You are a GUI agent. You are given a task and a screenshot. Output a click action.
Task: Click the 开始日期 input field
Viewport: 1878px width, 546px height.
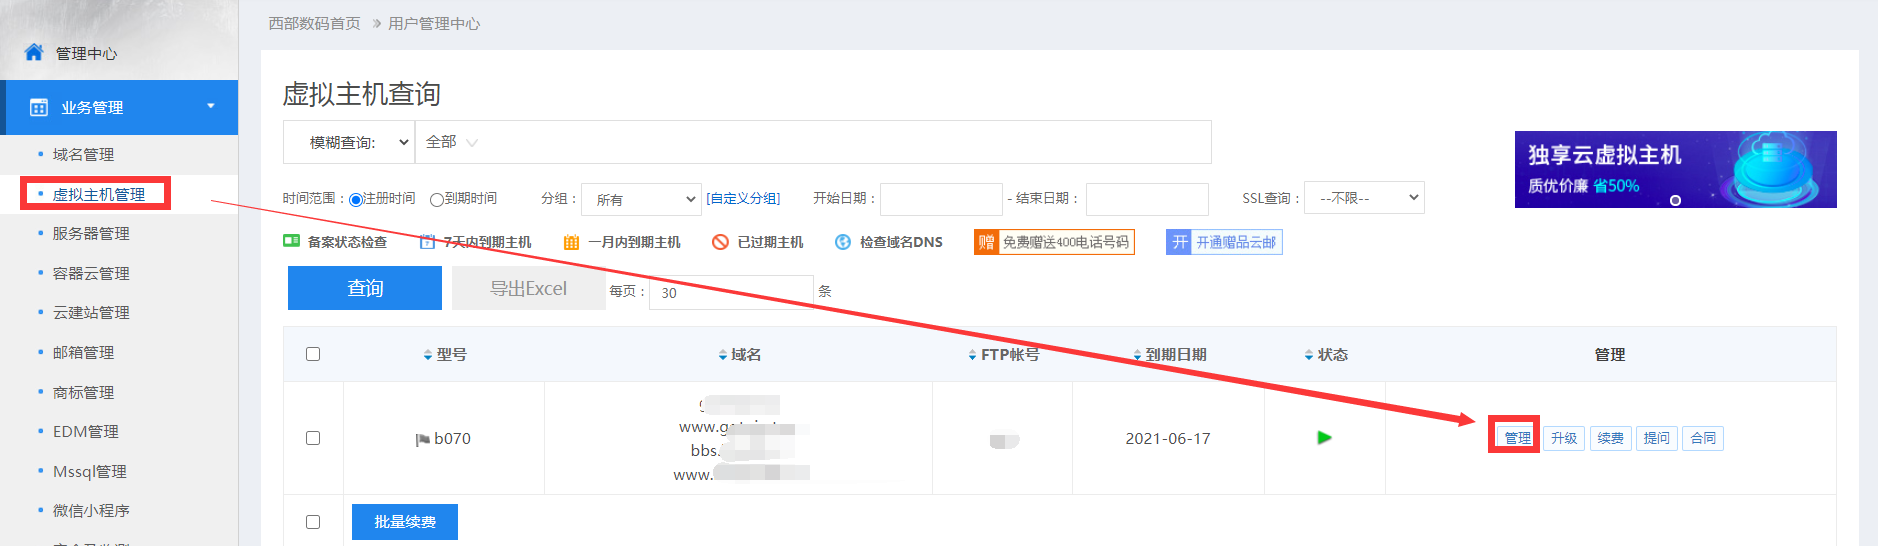tap(941, 199)
